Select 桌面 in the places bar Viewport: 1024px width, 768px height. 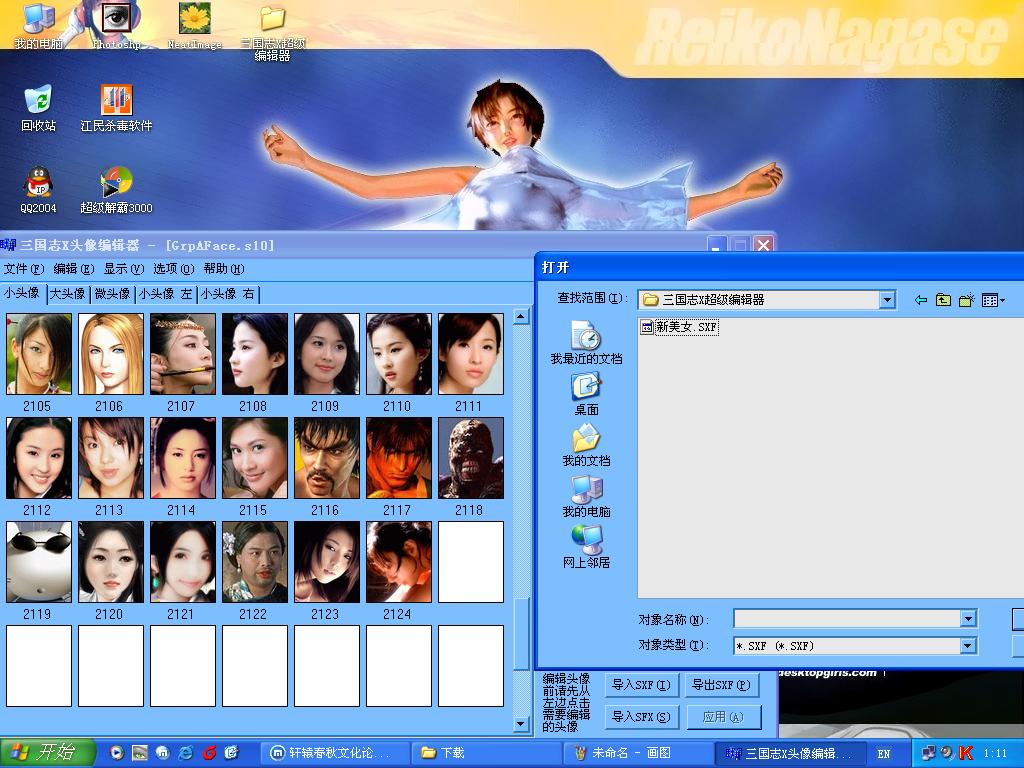click(x=586, y=393)
